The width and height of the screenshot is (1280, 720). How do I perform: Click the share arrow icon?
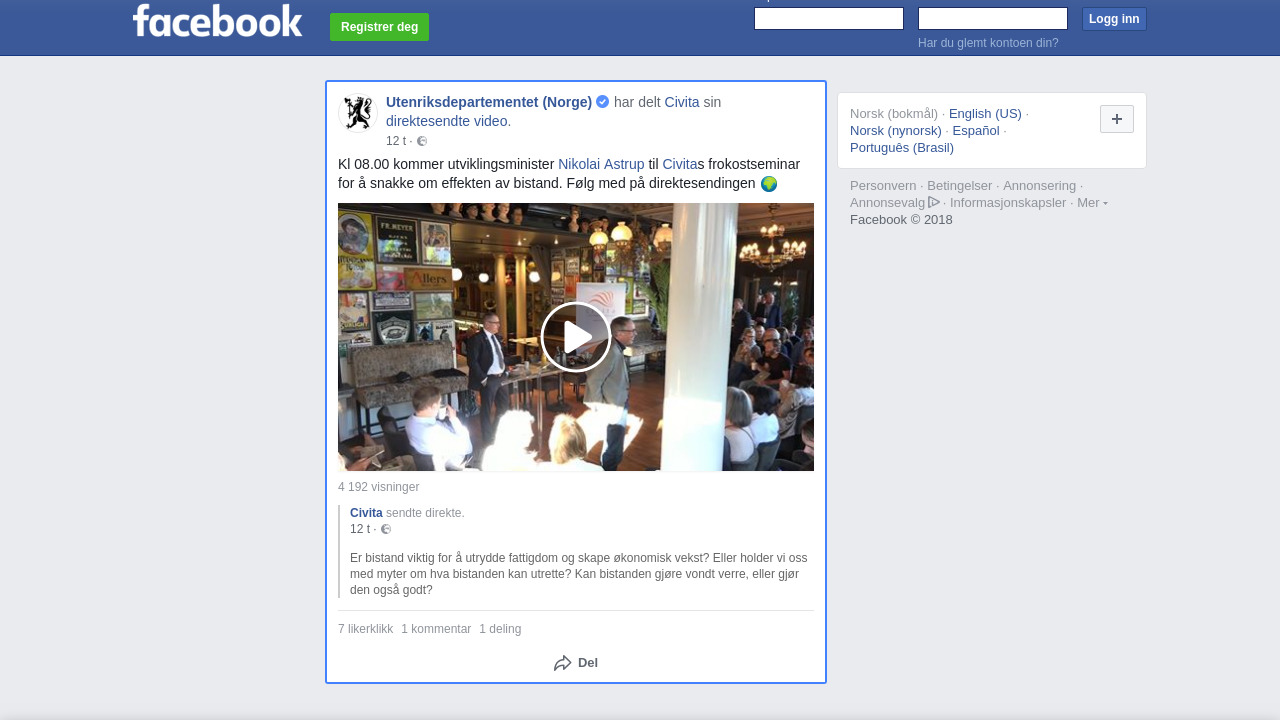563,663
